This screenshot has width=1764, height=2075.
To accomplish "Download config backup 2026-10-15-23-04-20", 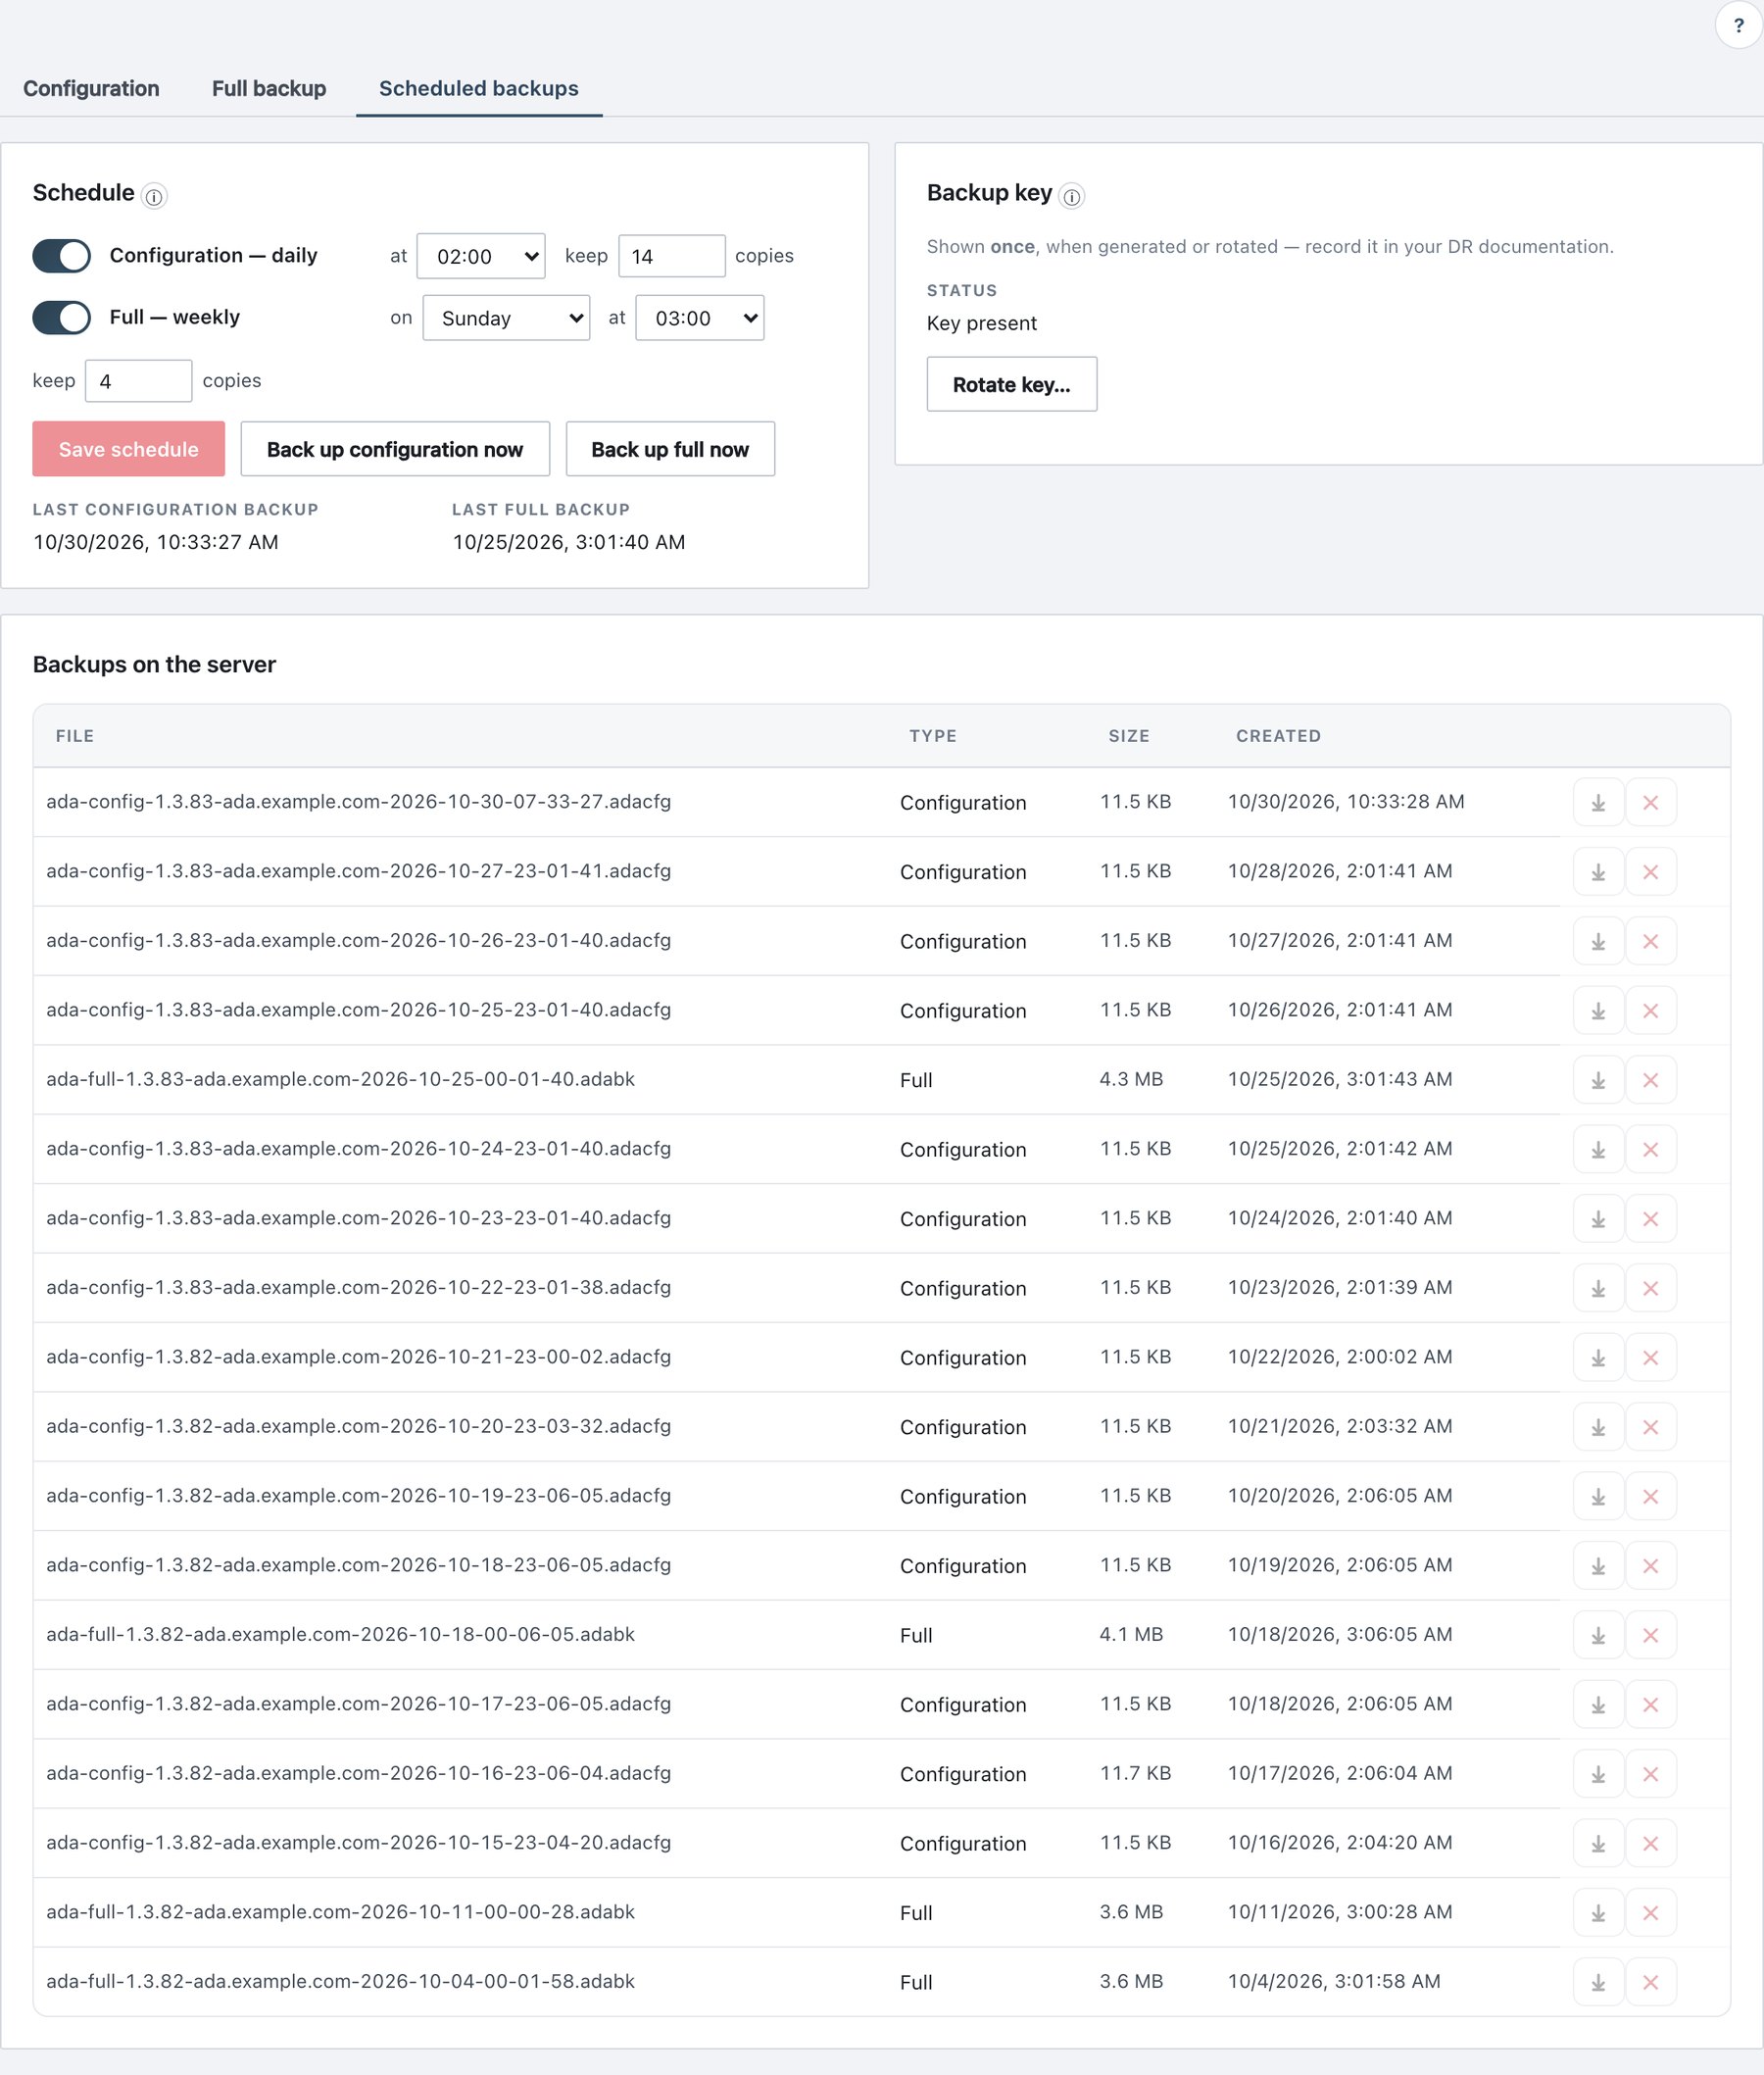I will pos(1598,1844).
